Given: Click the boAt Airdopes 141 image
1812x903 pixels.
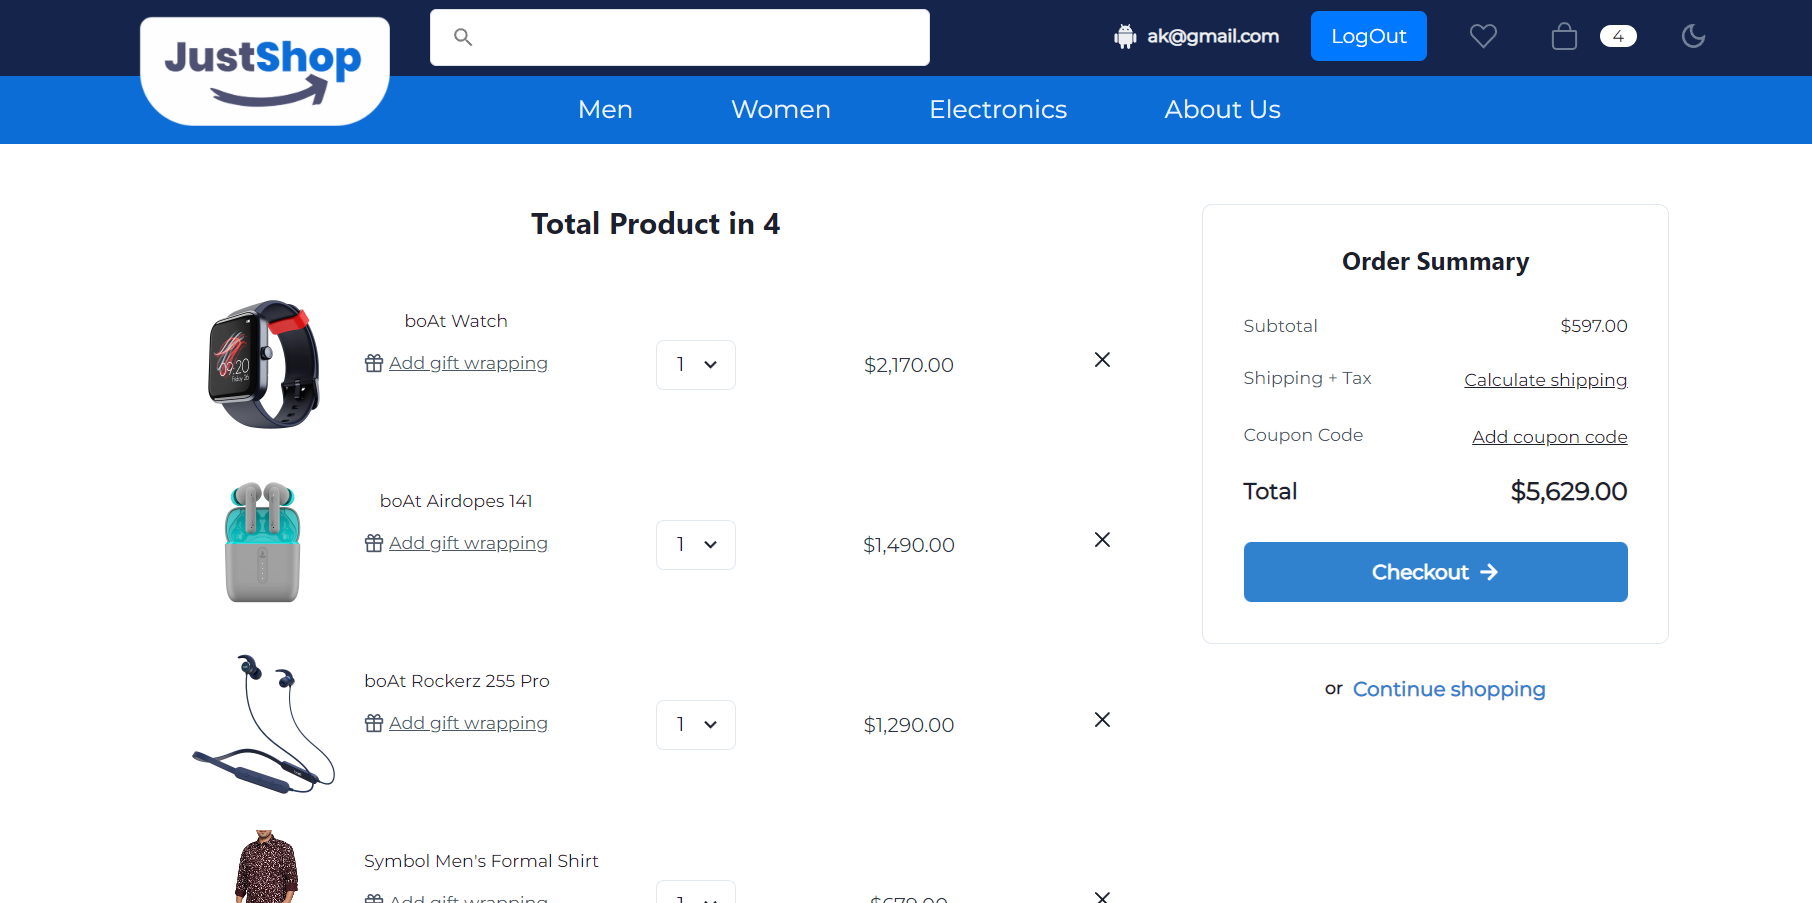Looking at the screenshot, I should [263, 543].
